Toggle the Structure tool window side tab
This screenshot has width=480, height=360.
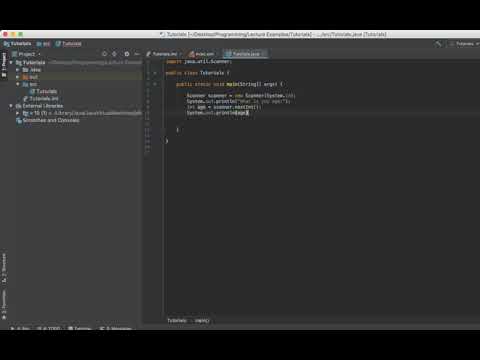(4, 269)
